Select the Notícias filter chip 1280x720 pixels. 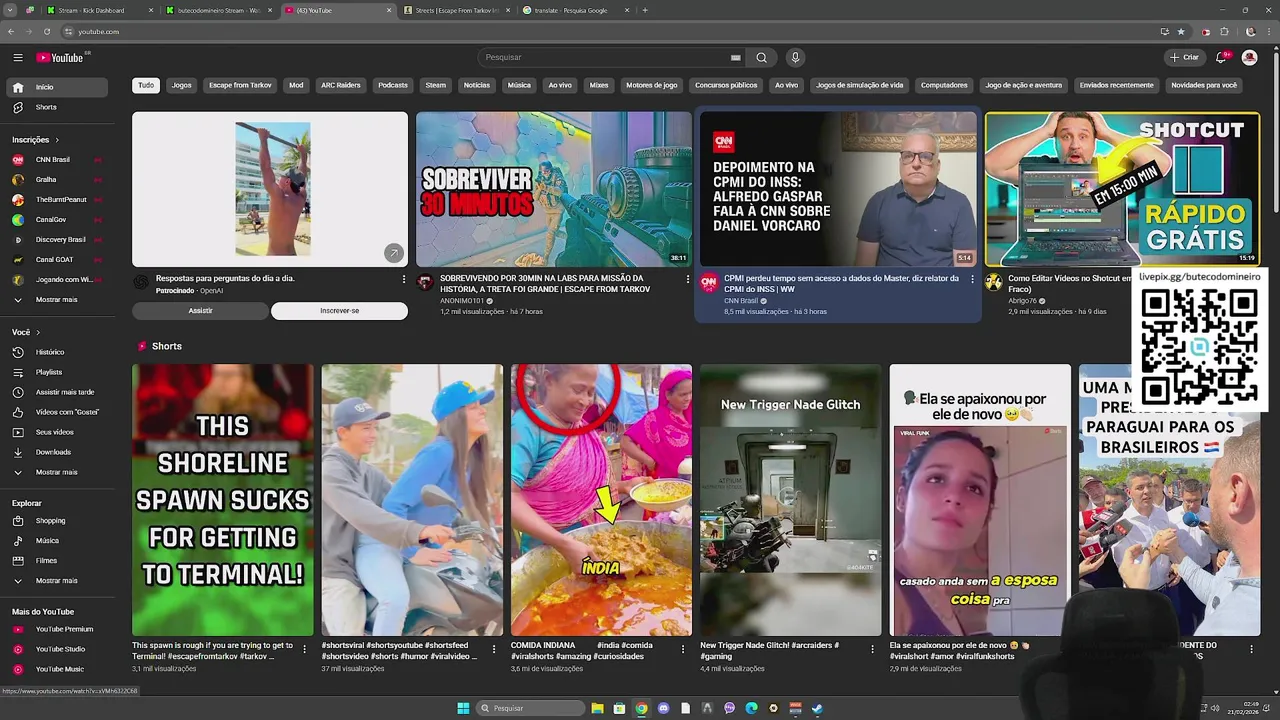coord(477,85)
